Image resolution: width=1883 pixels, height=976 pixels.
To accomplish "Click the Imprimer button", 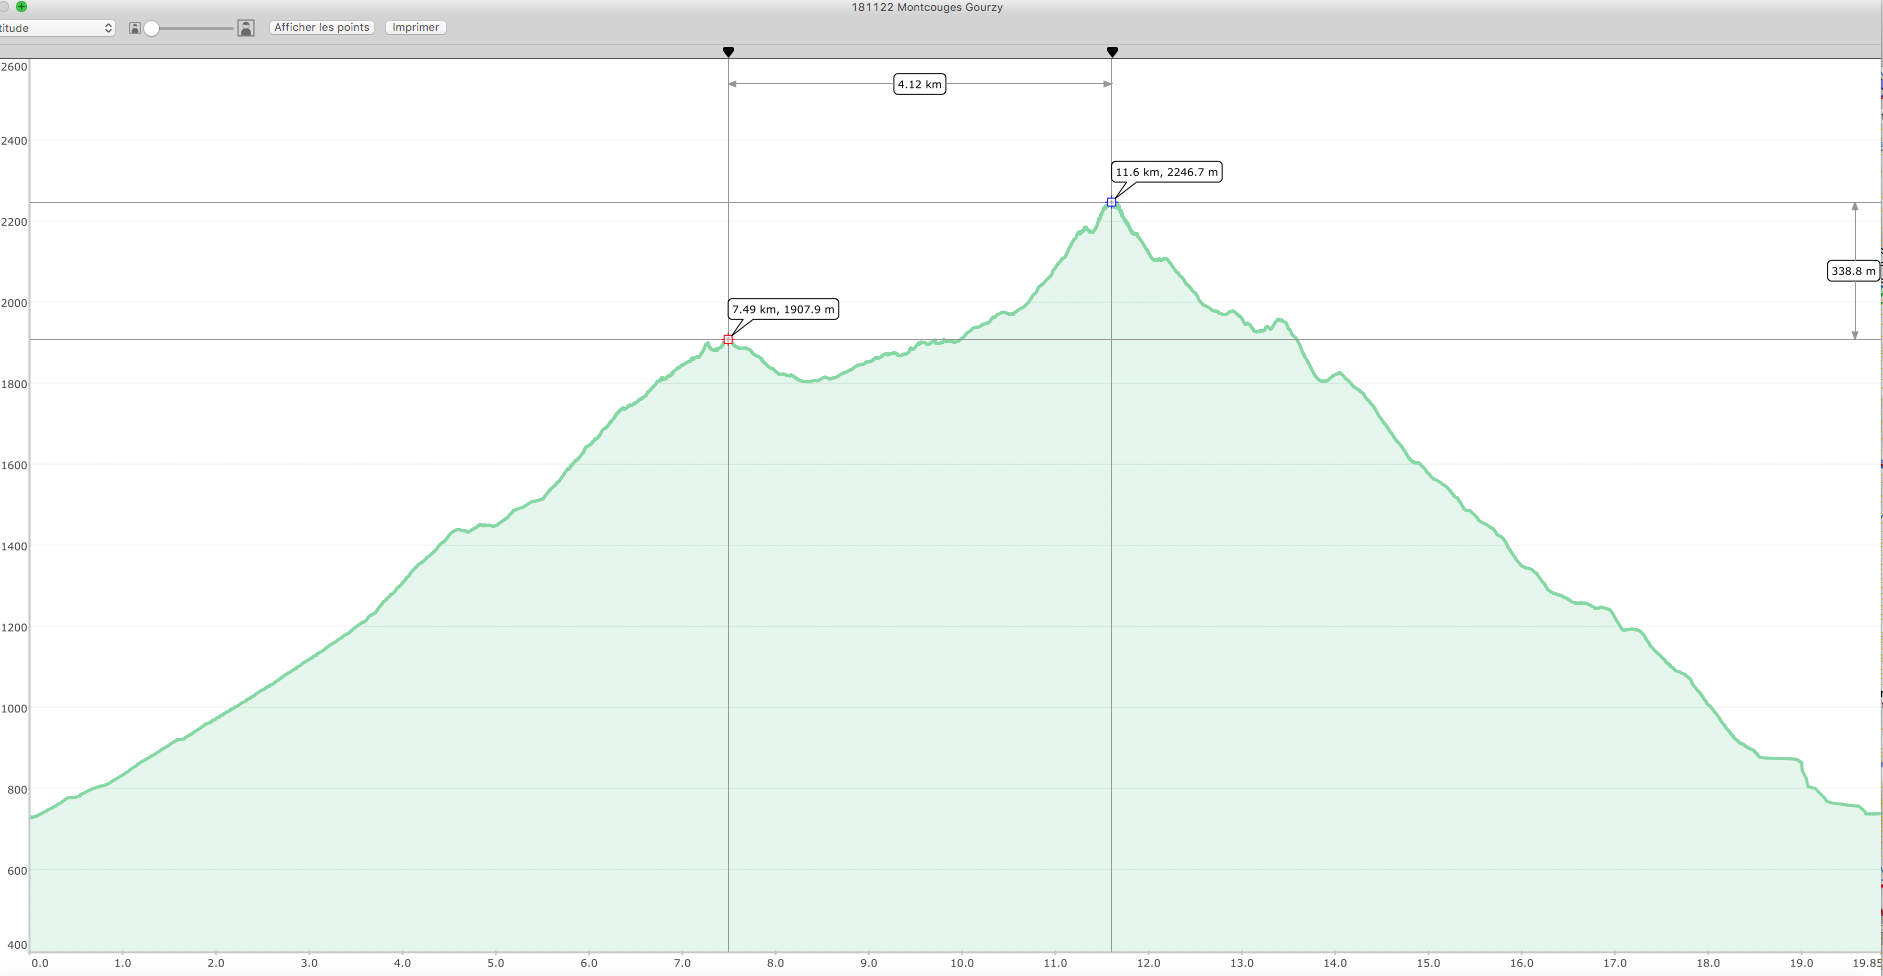I will [415, 28].
